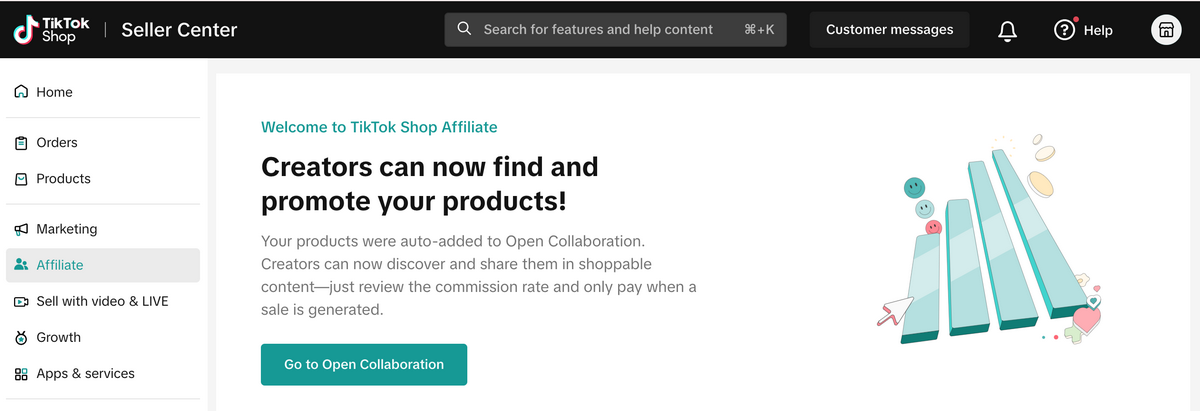Click the TikTok Shop logo

pos(52,29)
